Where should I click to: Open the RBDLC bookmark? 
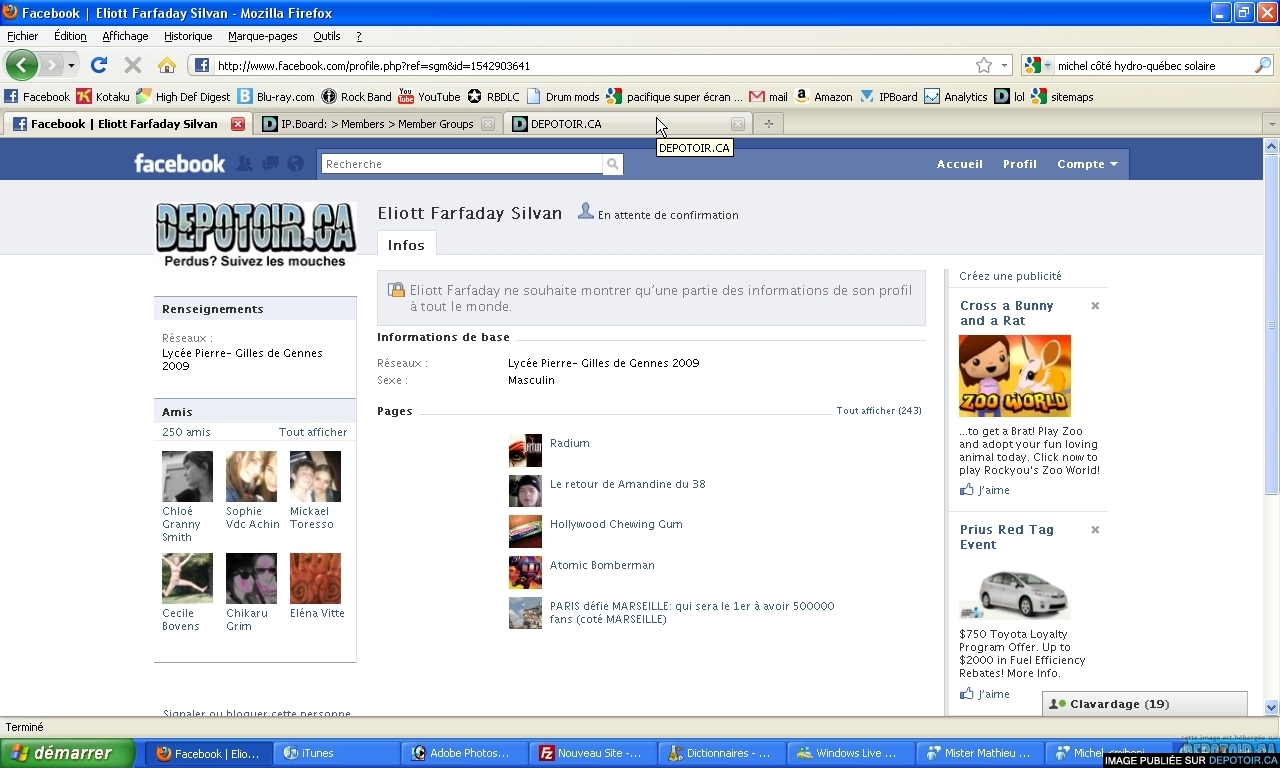[x=493, y=97]
